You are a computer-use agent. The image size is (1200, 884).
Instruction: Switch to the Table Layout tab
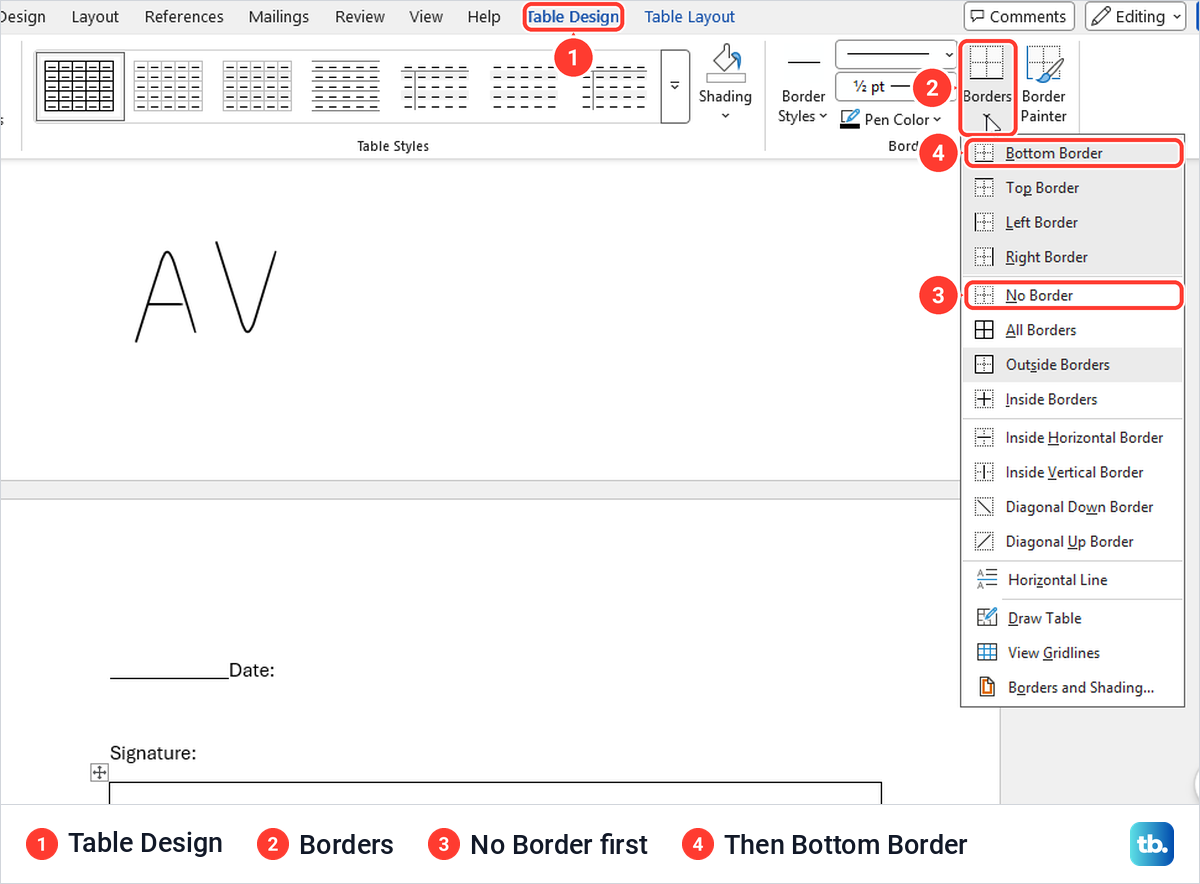click(x=689, y=17)
